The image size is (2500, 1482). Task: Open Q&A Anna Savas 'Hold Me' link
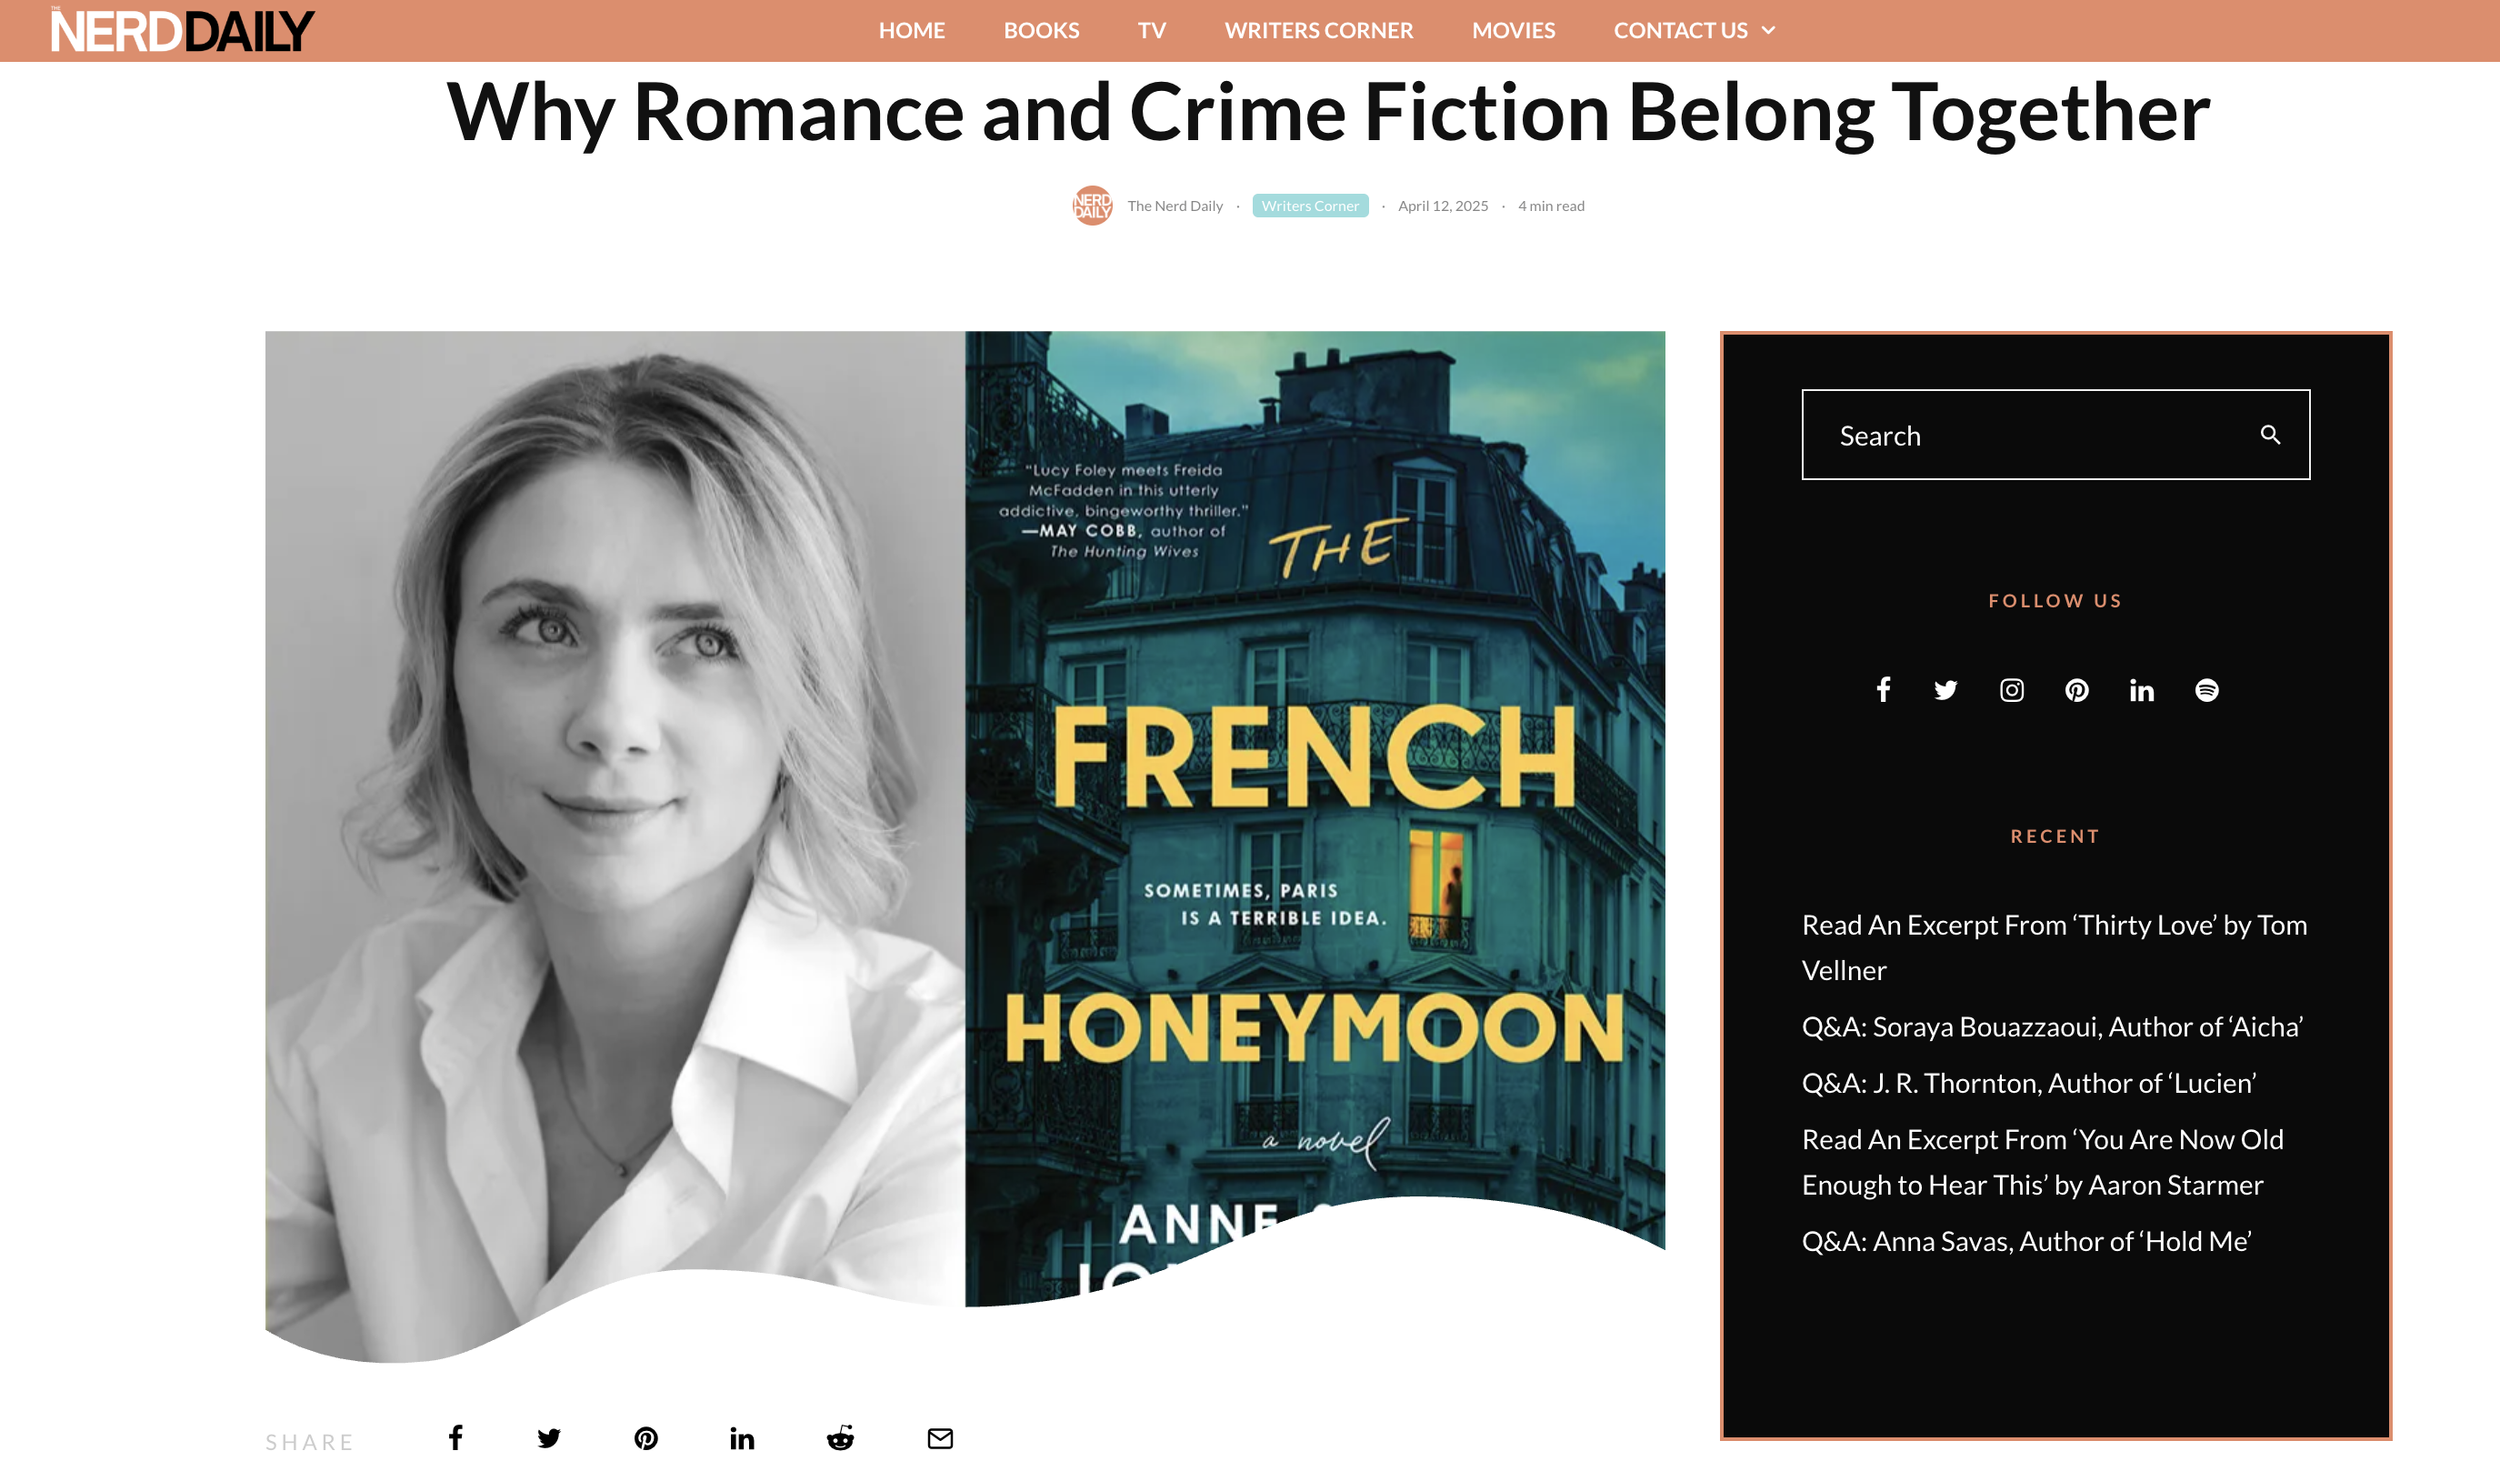pos(2026,1241)
